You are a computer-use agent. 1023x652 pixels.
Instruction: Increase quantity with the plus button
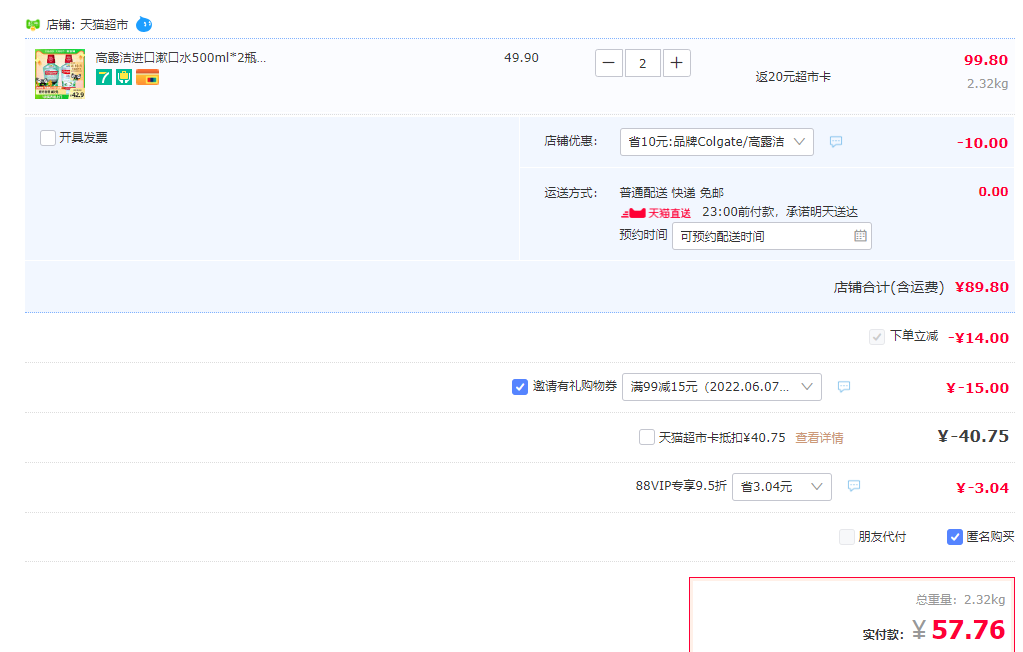677,63
